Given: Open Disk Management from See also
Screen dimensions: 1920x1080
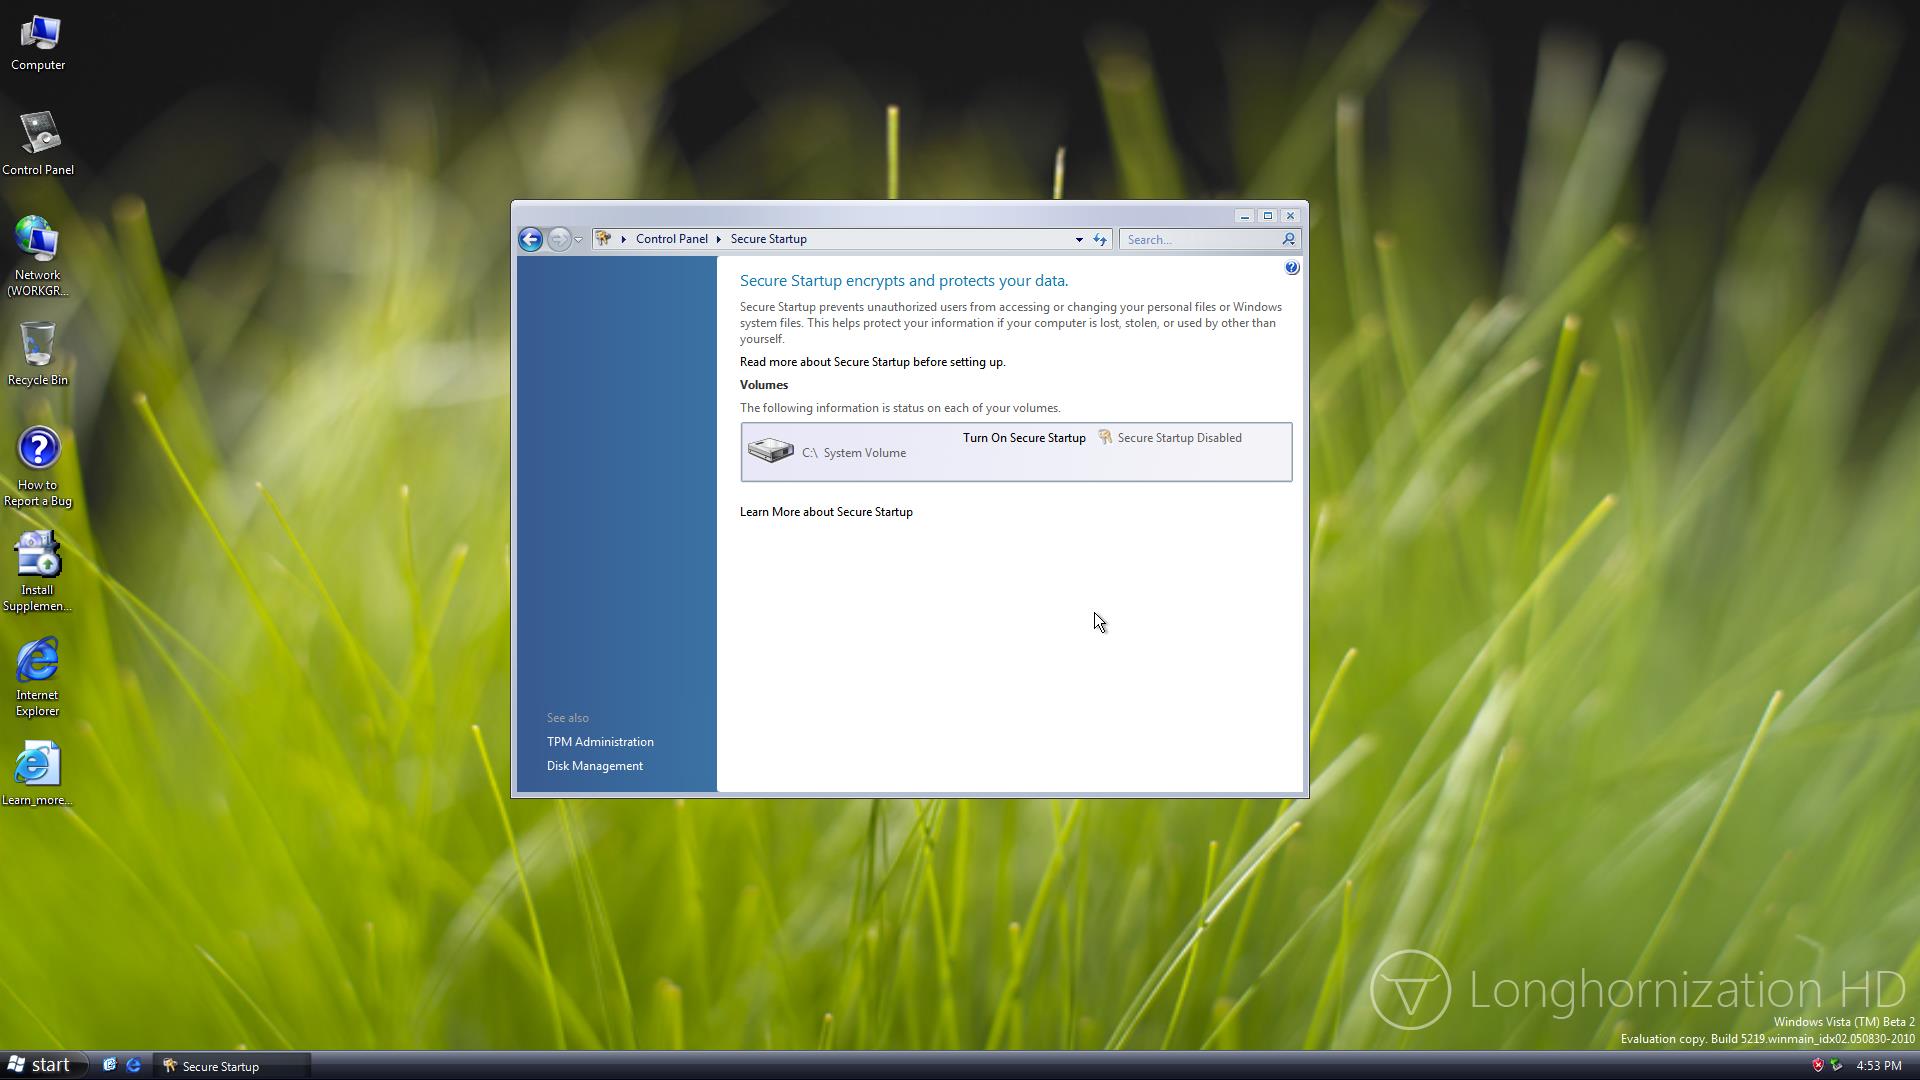Looking at the screenshot, I should click(x=594, y=766).
